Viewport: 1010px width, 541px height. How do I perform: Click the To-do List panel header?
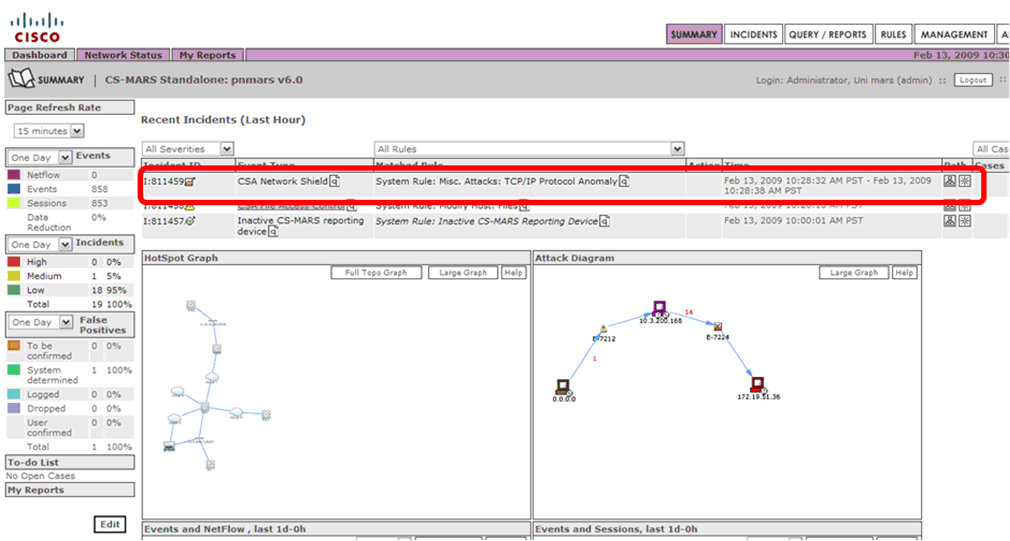pos(70,462)
